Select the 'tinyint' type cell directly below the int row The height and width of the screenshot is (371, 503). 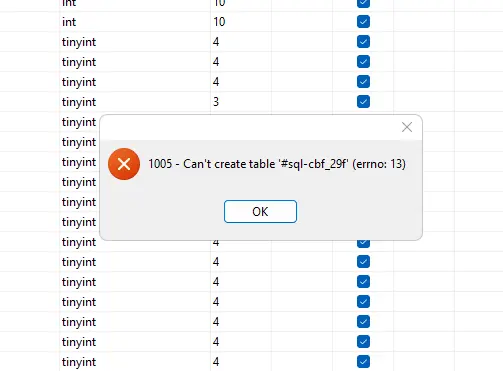135,42
